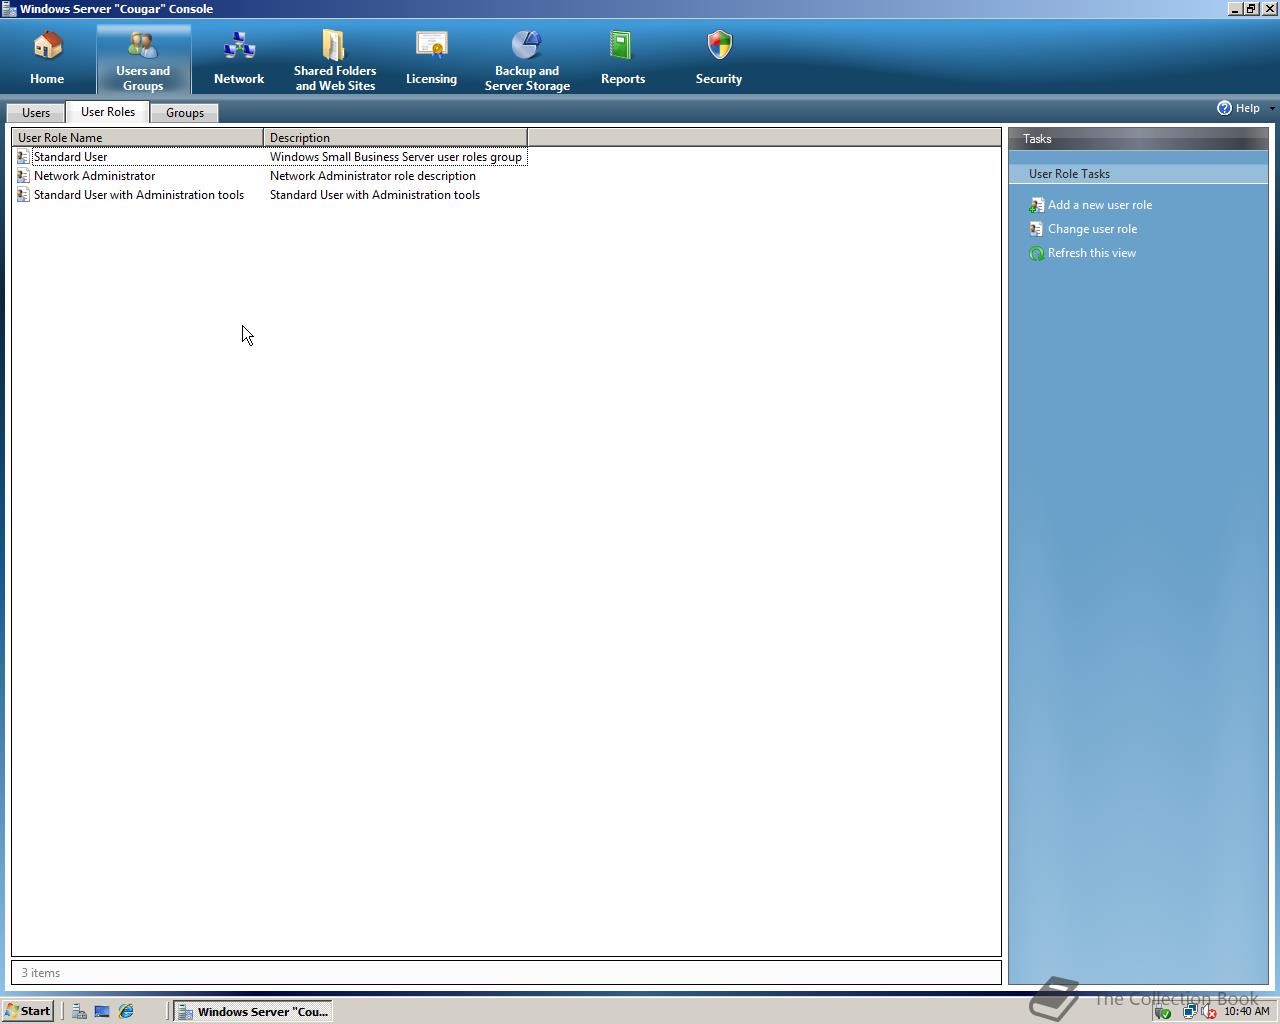Click the green security shield tray icon
The image size is (1280, 1024).
(x=1162, y=1012)
